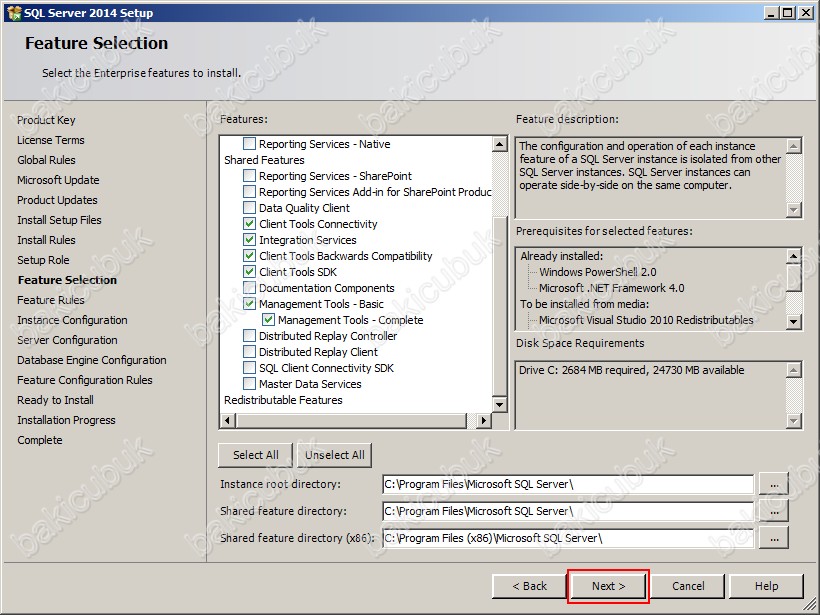Maximize the SQL Server 2014 Setup window
Image resolution: width=820 pixels, height=615 pixels.
[x=788, y=13]
